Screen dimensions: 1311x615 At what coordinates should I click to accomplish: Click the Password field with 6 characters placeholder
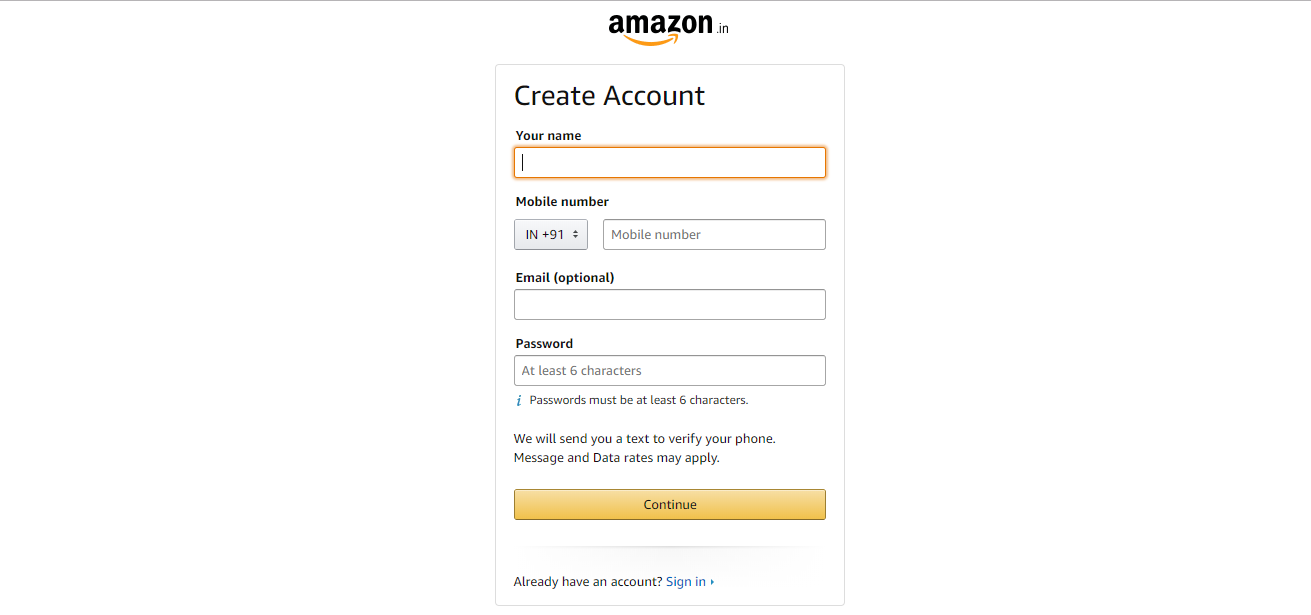[x=670, y=371]
